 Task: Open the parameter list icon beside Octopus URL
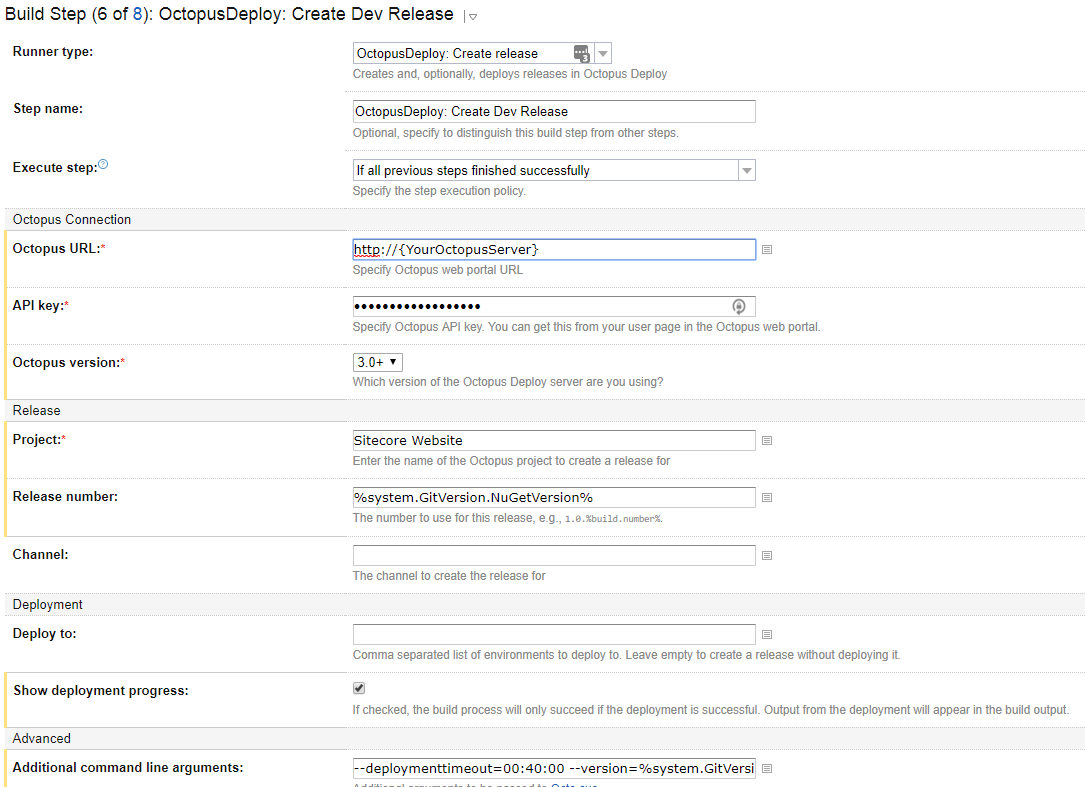click(x=767, y=249)
